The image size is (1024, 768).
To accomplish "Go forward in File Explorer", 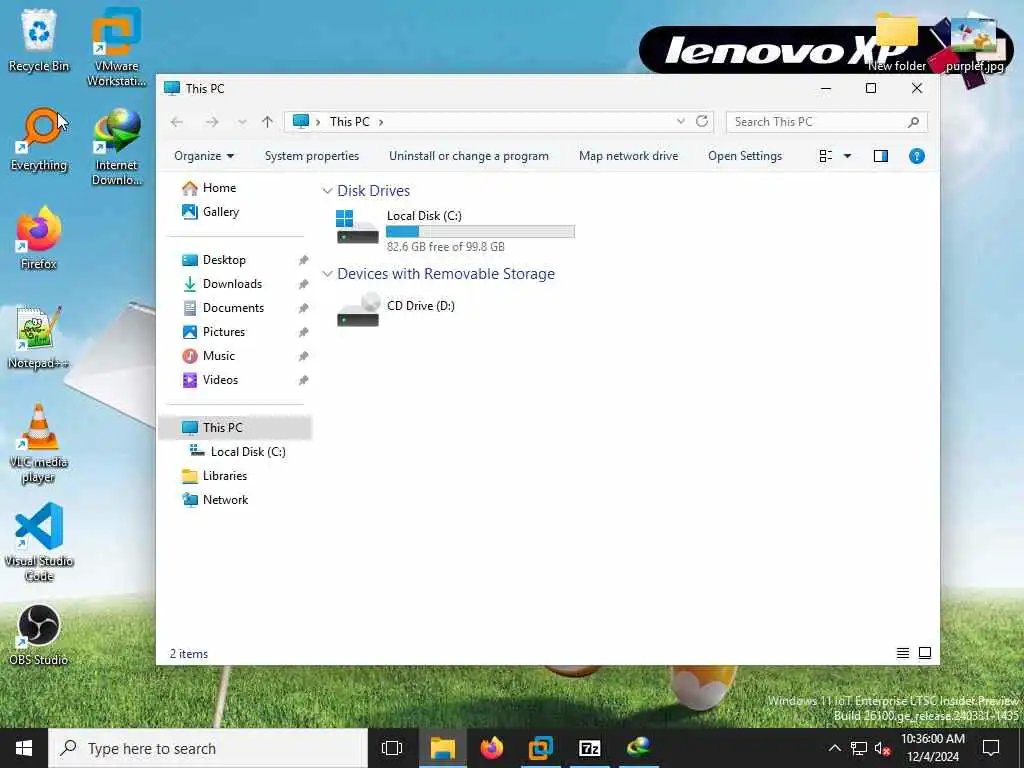I will [x=212, y=122].
